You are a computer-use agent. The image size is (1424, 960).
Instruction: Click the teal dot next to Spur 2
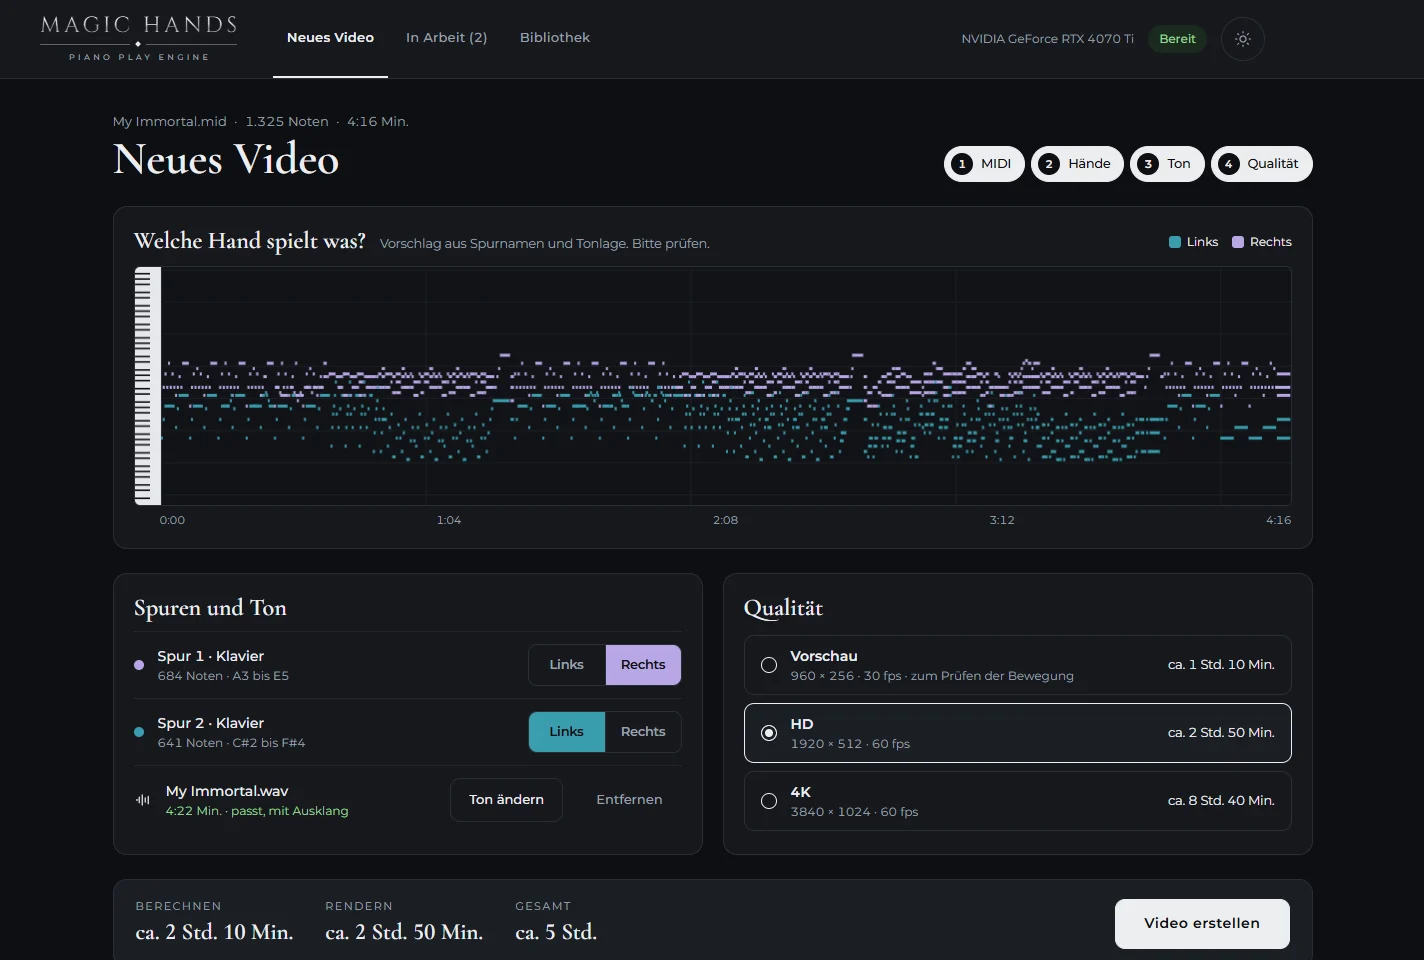coord(139,732)
